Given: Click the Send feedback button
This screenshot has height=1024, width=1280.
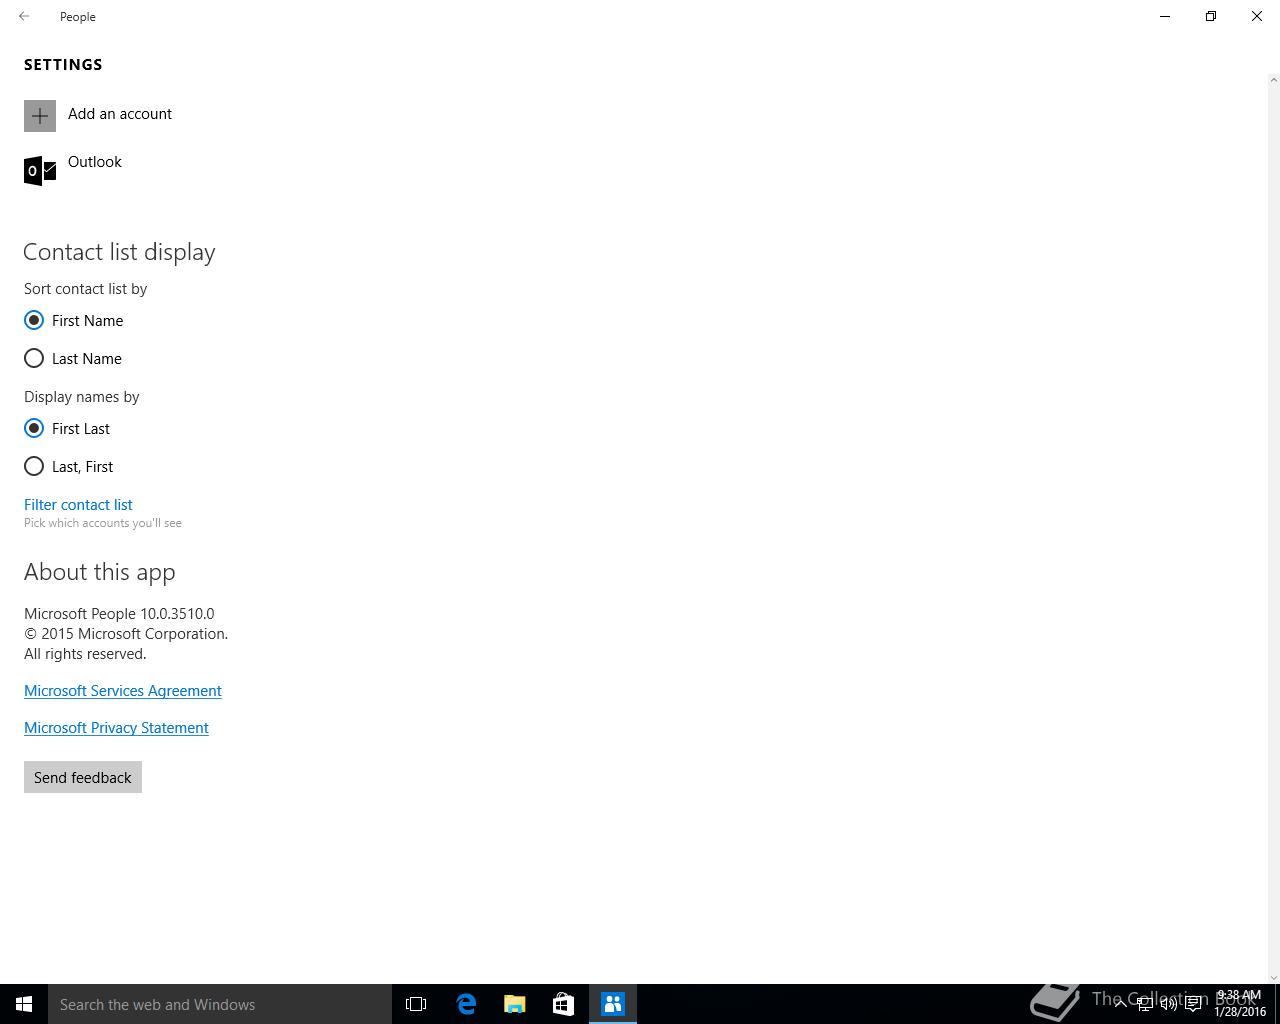Looking at the screenshot, I should coord(83,777).
